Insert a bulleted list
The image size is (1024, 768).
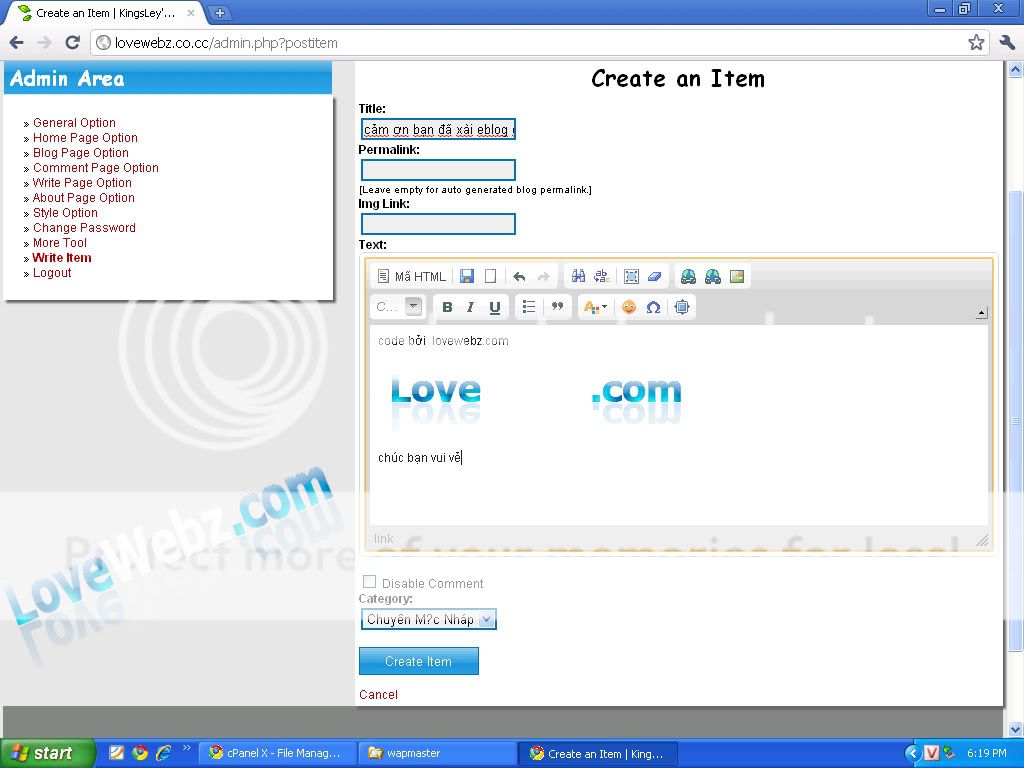tap(529, 307)
